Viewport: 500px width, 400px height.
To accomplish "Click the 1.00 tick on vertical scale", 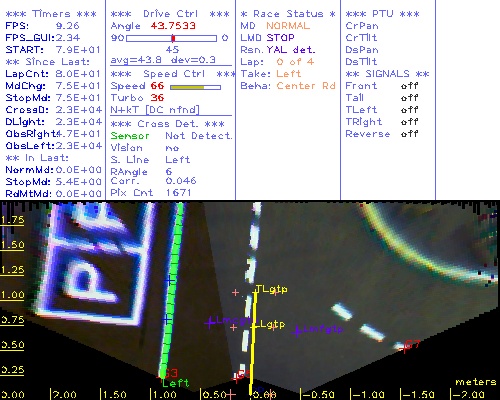I will [12, 295].
